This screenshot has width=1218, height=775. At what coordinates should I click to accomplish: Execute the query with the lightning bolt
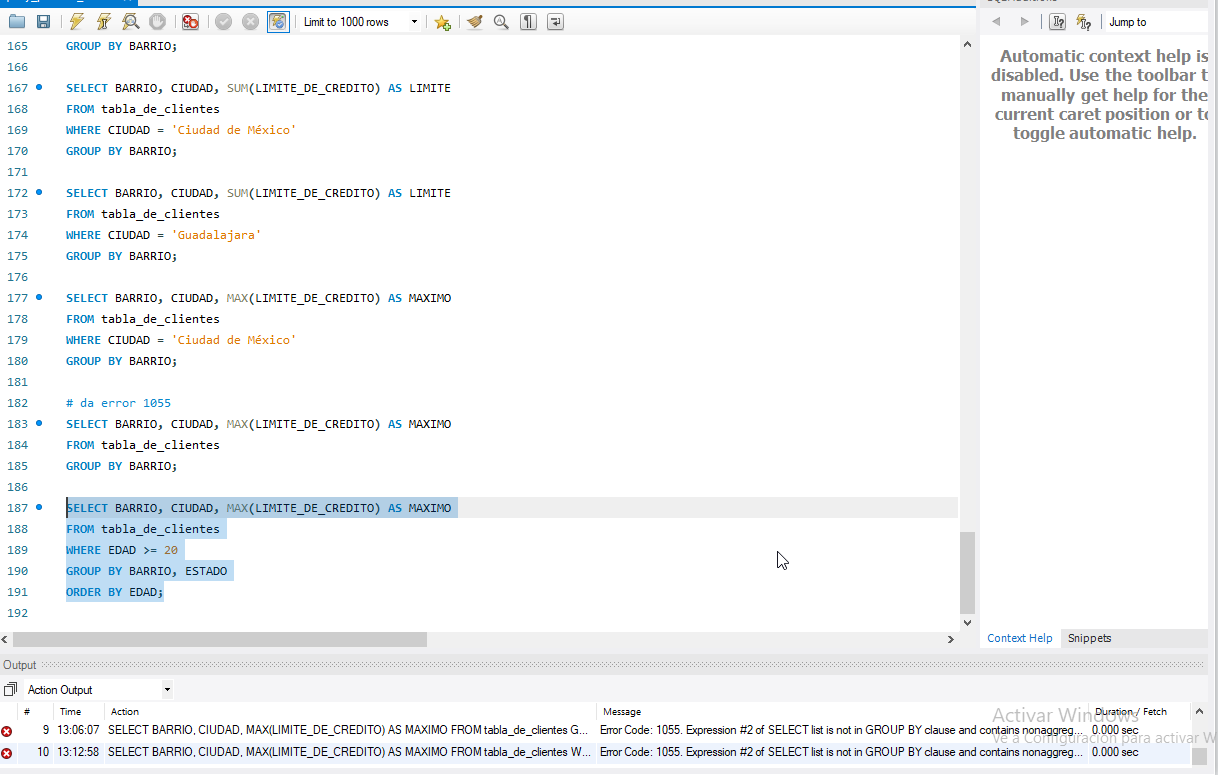[x=77, y=22]
